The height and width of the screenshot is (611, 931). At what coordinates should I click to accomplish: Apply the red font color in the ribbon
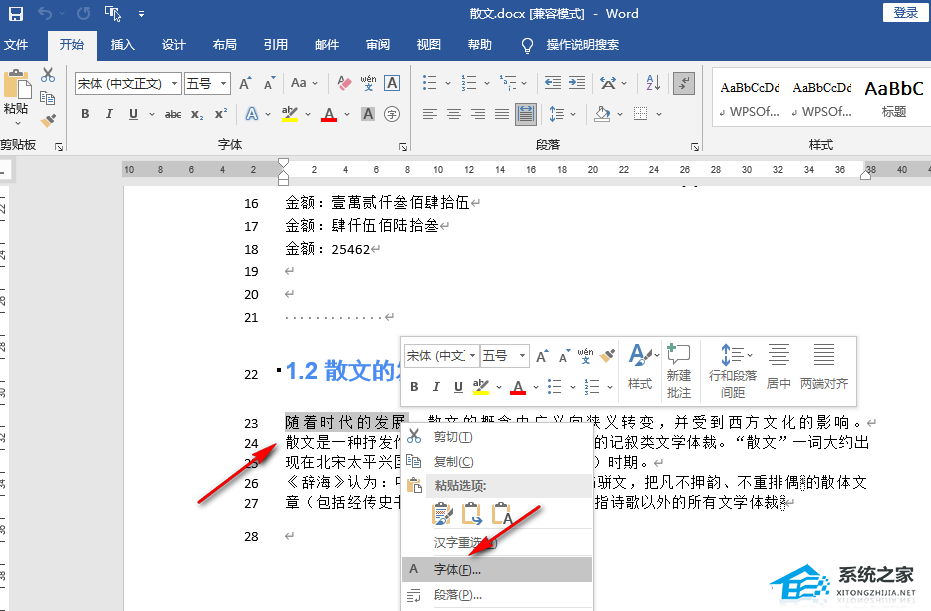329,114
